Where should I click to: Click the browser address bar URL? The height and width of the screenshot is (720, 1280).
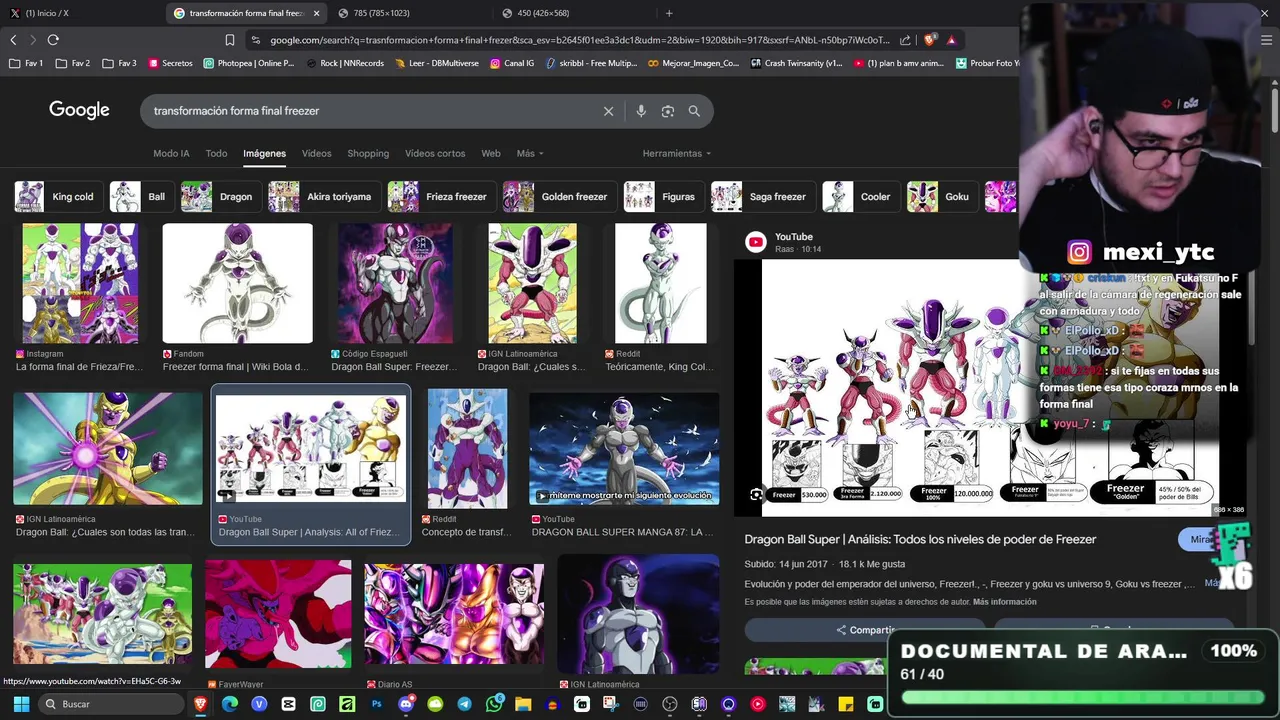[578, 40]
